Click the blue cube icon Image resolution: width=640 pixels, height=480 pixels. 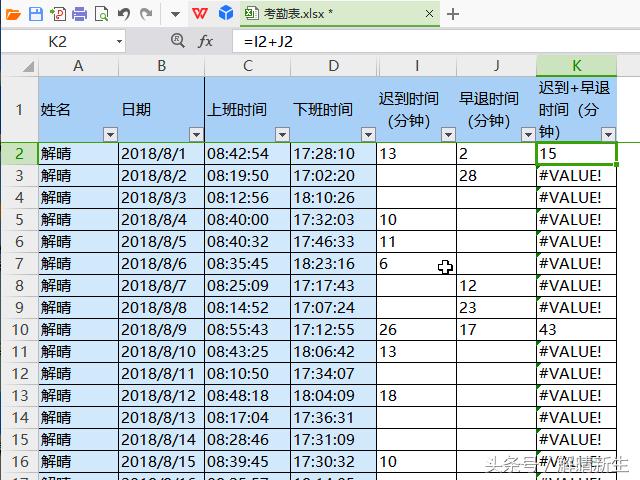(x=226, y=13)
